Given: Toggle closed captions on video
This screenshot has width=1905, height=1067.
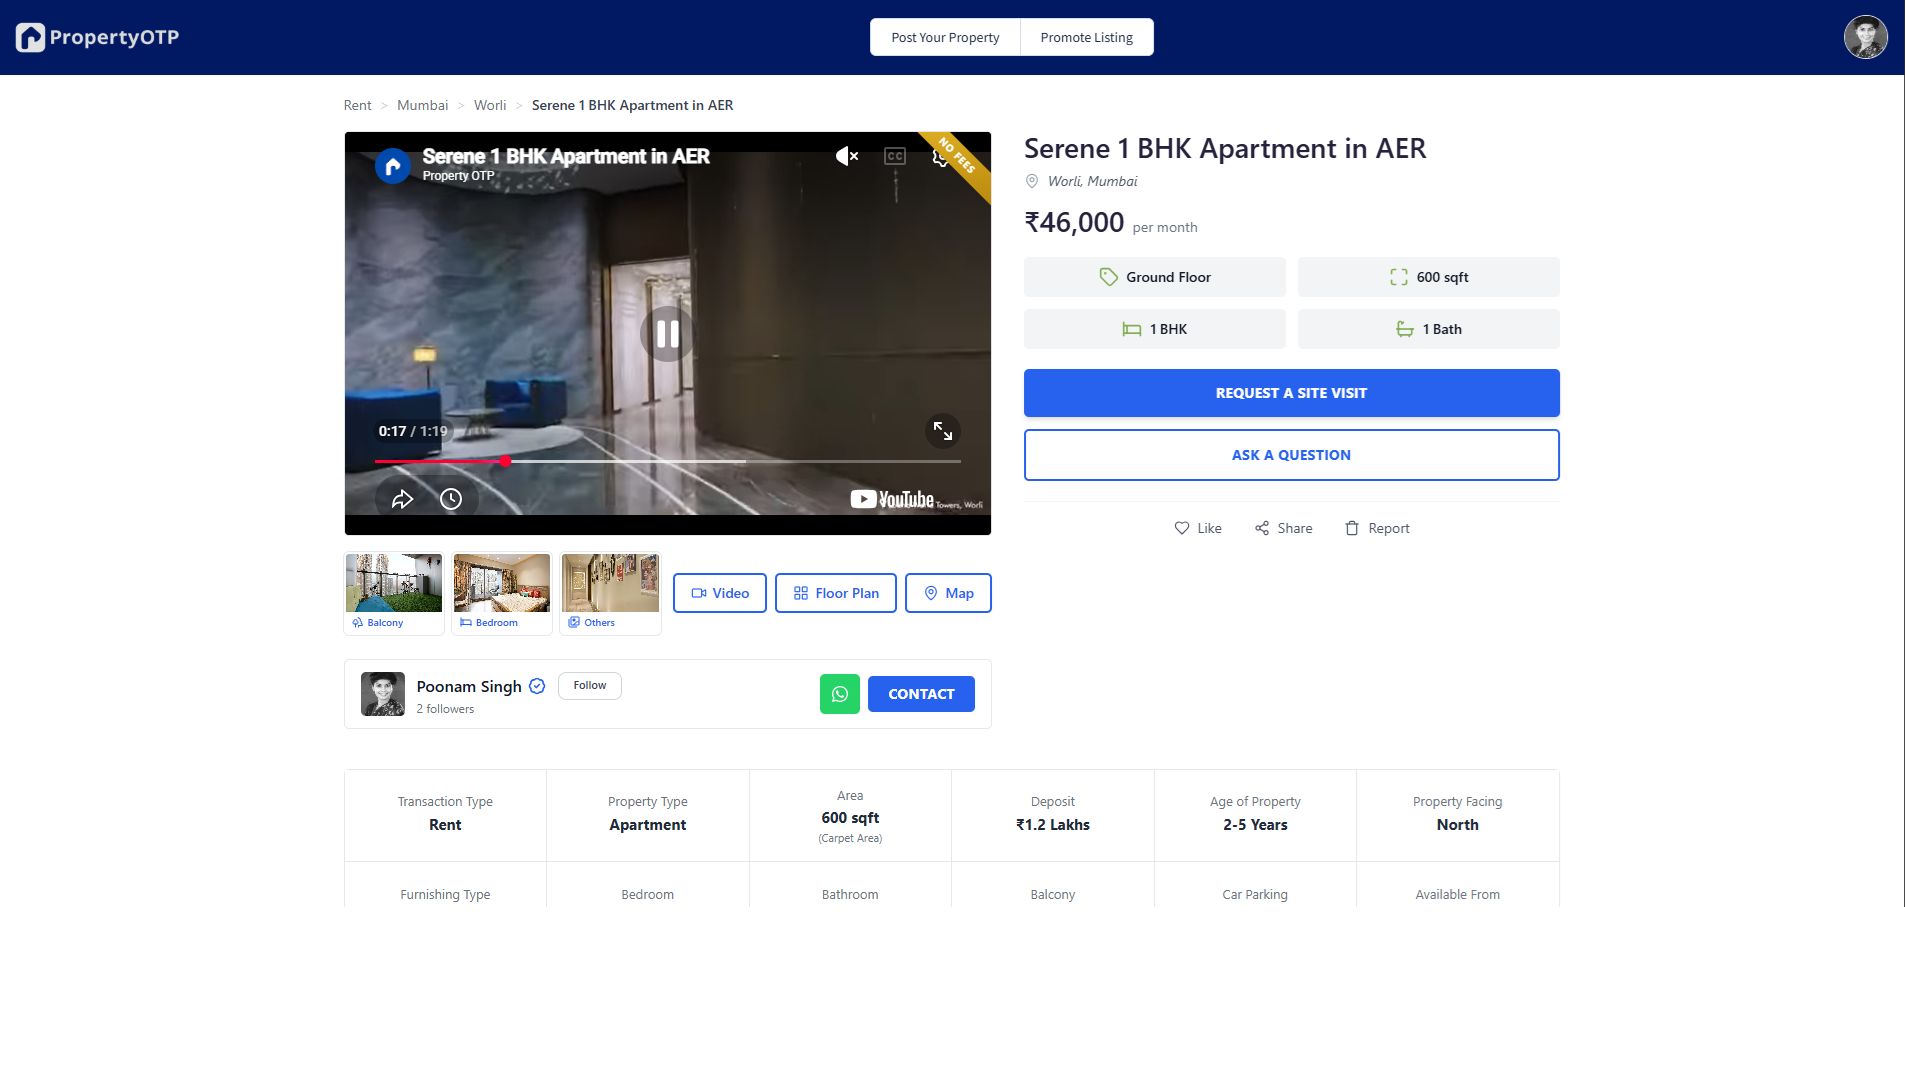Looking at the screenshot, I should 895,156.
